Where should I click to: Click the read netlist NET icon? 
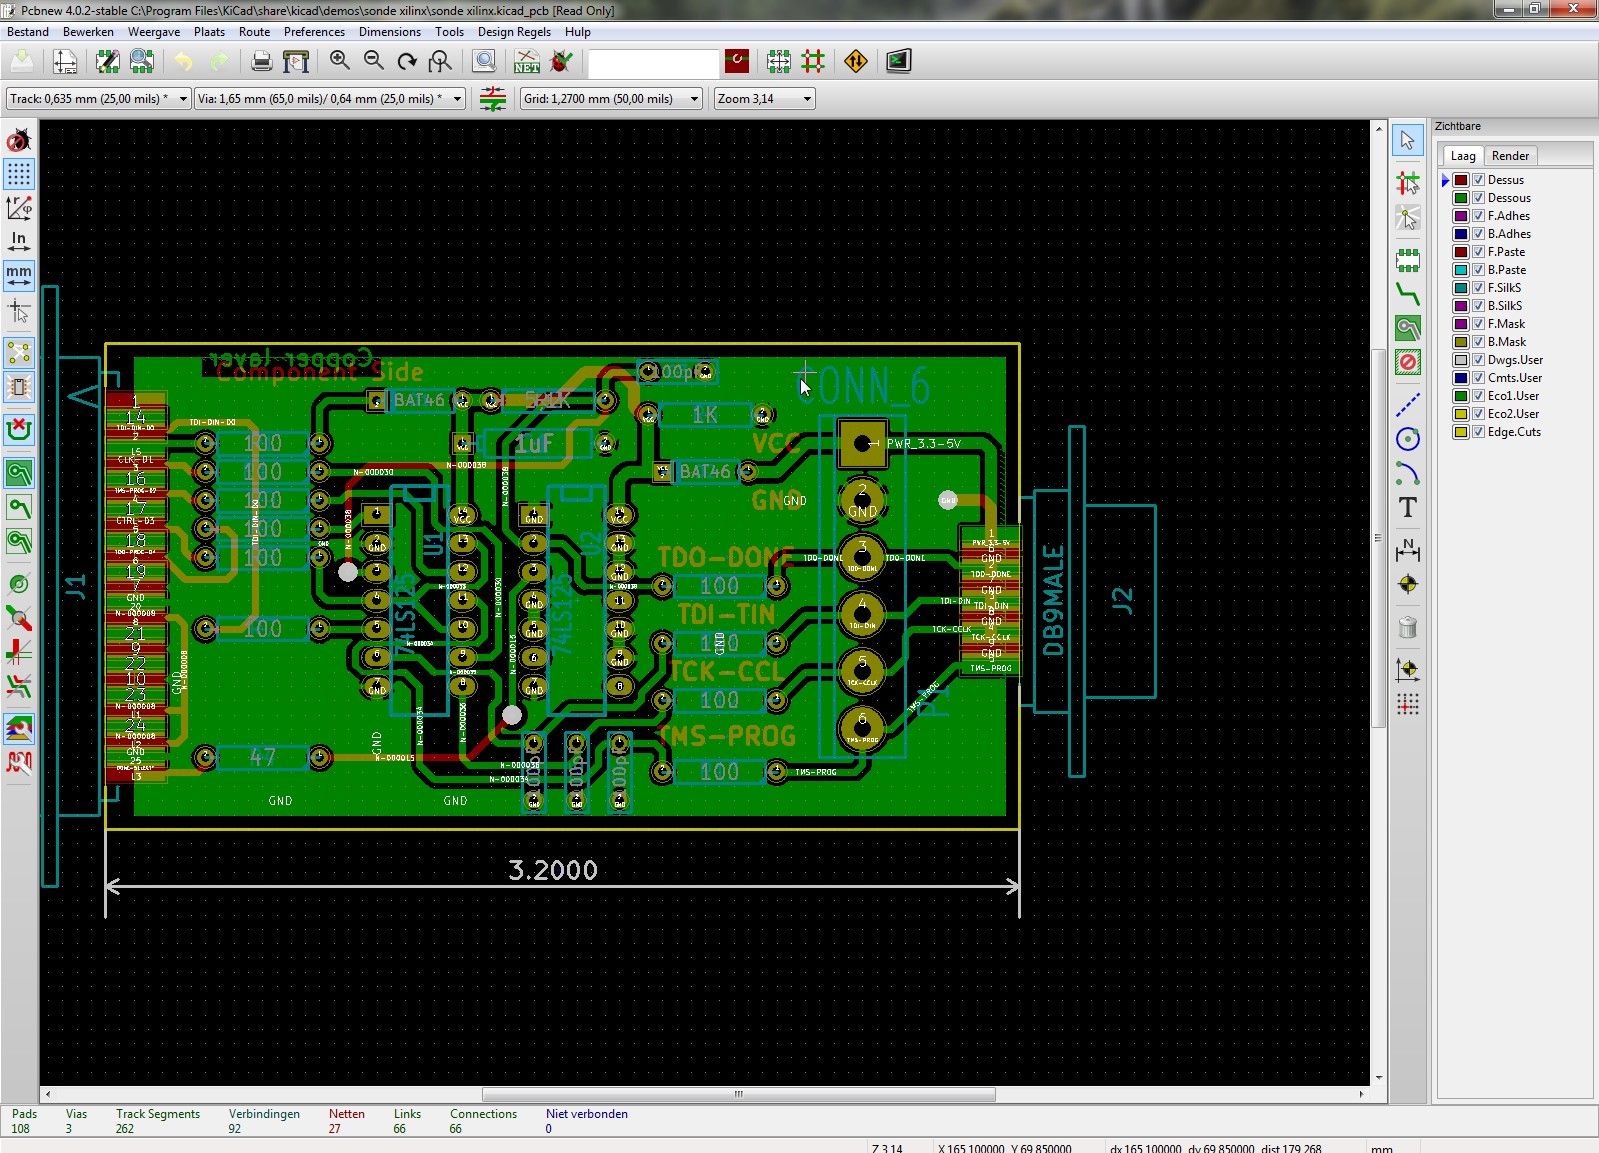click(527, 62)
